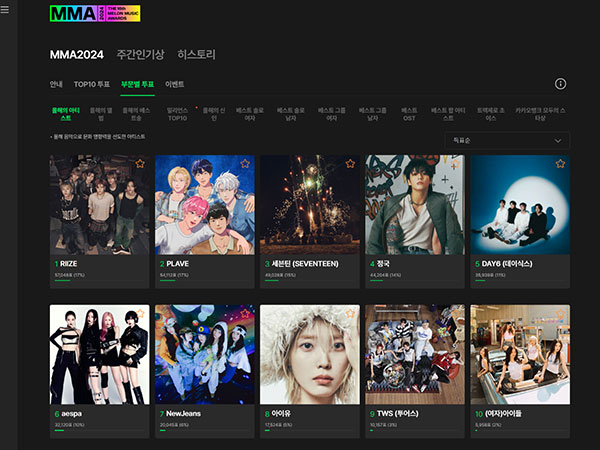Open the TOP10 투표 sub-tab
Image resolution: width=600 pixels, height=450 pixels.
point(92,84)
